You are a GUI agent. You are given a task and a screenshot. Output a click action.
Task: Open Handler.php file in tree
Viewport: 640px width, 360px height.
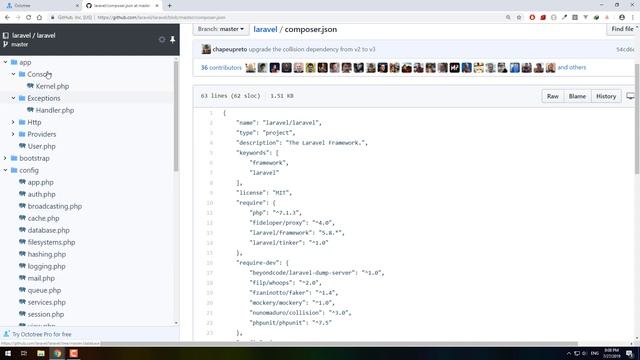pyautogui.click(x=55, y=110)
